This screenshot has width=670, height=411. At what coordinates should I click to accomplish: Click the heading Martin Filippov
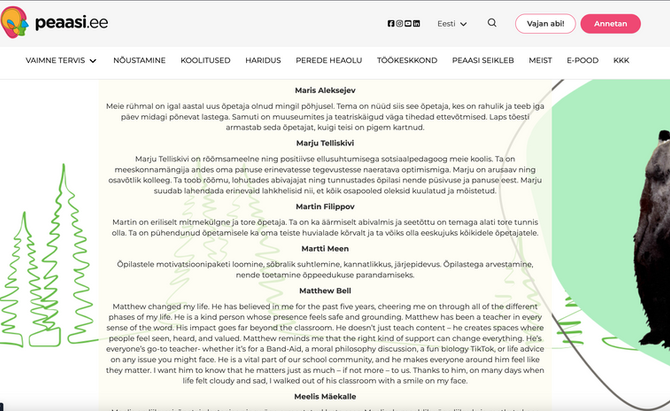[x=325, y=207]
